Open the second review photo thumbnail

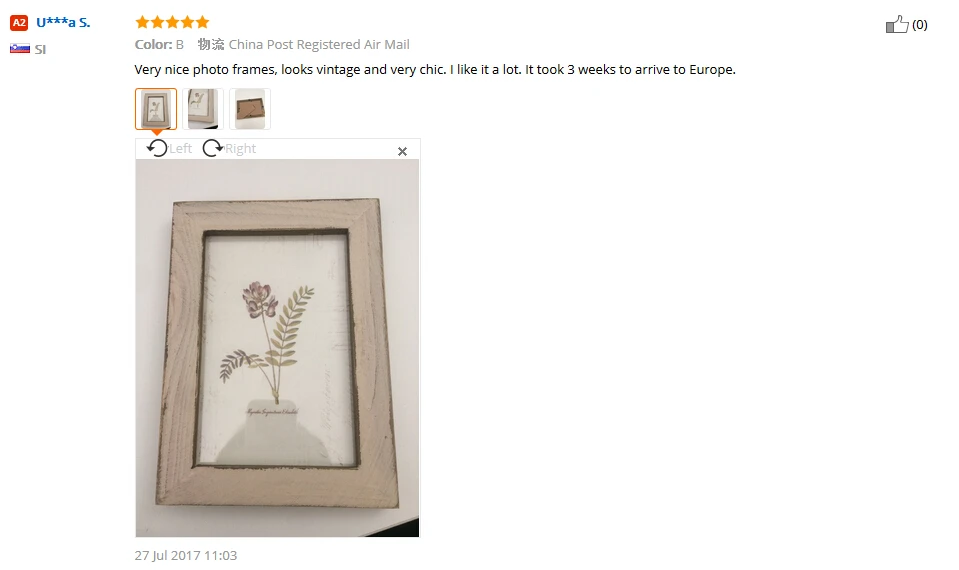203,109
